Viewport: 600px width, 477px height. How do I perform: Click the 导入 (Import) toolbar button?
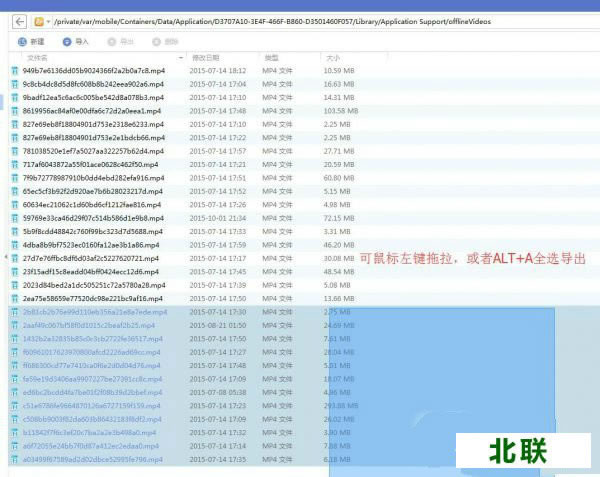(x=75, y=41)
